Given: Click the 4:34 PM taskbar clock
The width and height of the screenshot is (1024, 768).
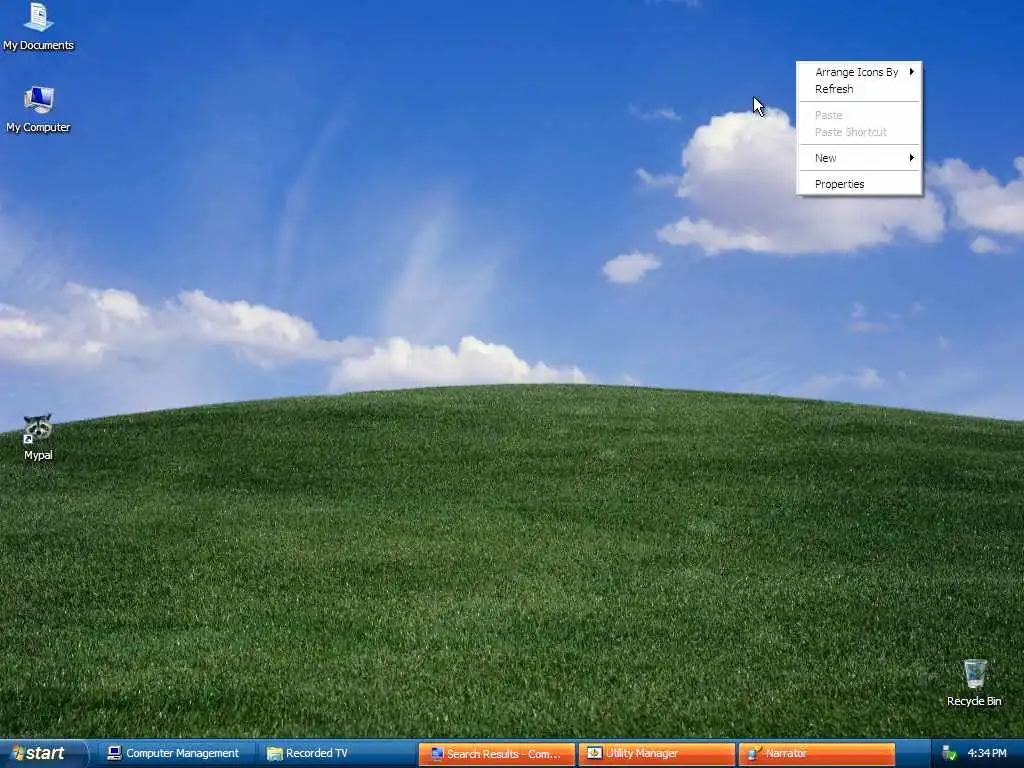Looking at the screenshot, I should point(987,754).
